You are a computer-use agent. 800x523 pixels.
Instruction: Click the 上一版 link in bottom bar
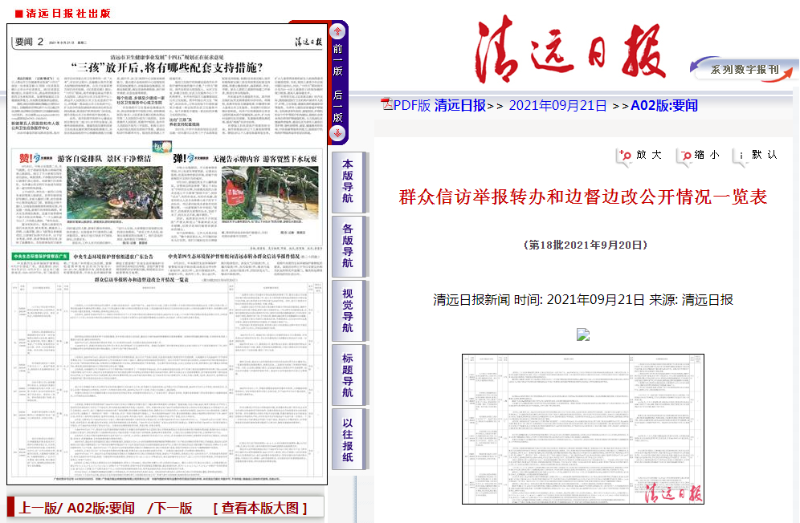point(40,508)
